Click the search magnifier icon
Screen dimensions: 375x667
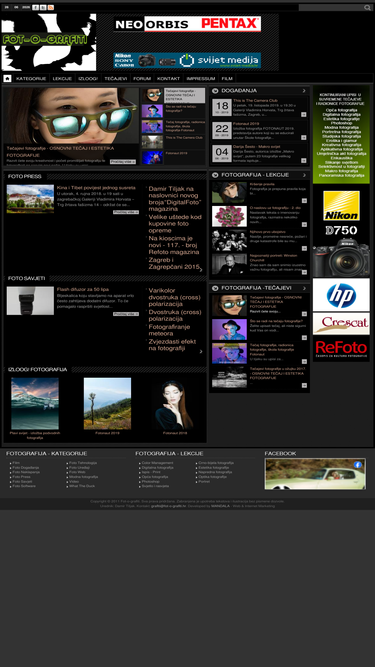pos(367,8)
